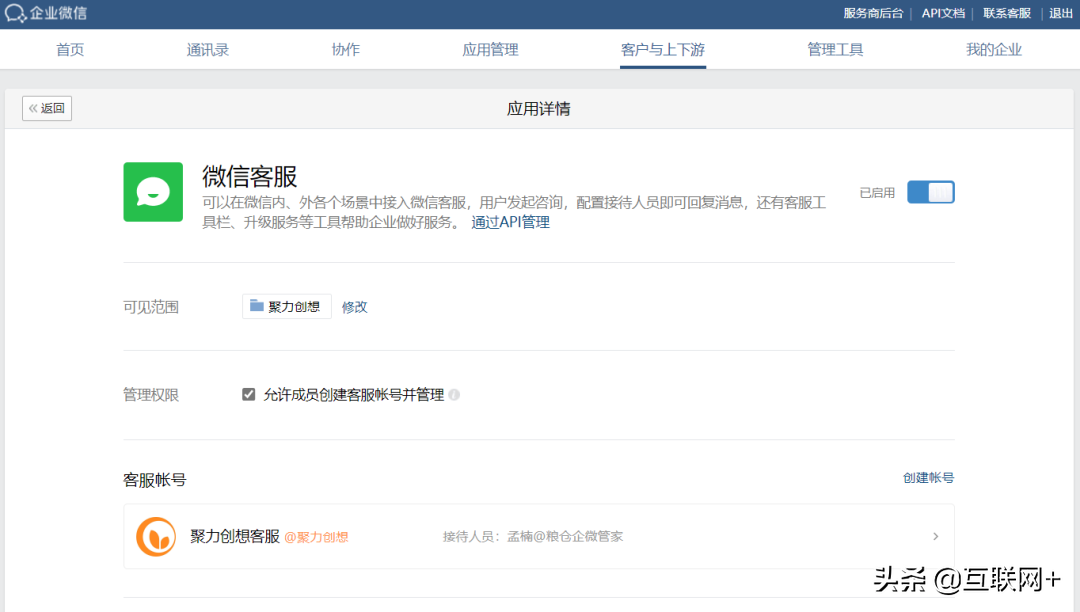Click the info icon beside 允许成员创建客服帐号并管理
The height and width of the screenshot is (612, 1080).
coord(454,394)
